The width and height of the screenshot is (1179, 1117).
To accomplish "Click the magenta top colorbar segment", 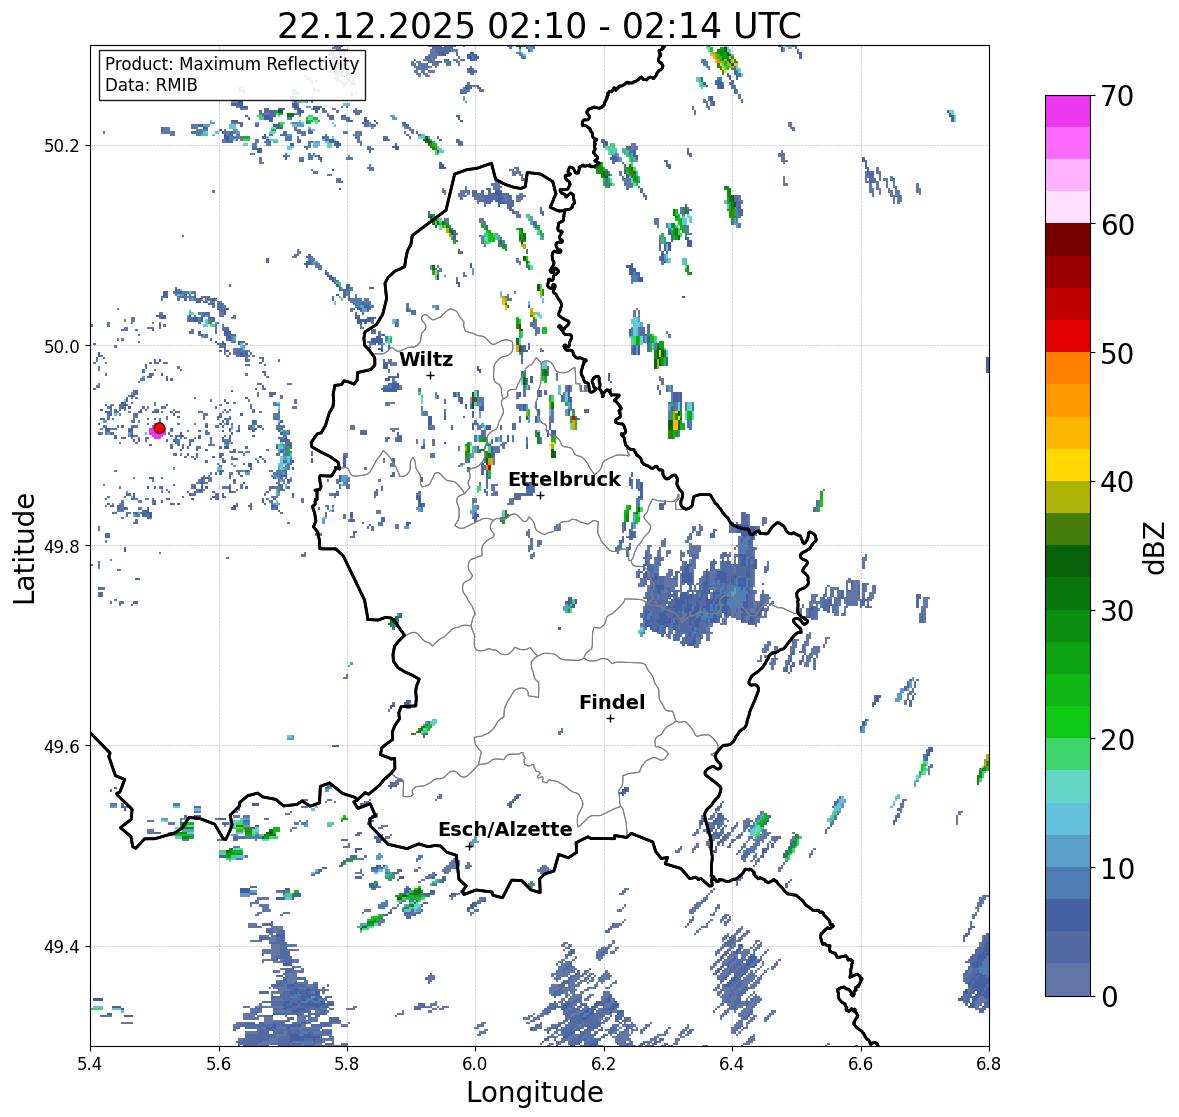I will click(x=1068, y=111).
